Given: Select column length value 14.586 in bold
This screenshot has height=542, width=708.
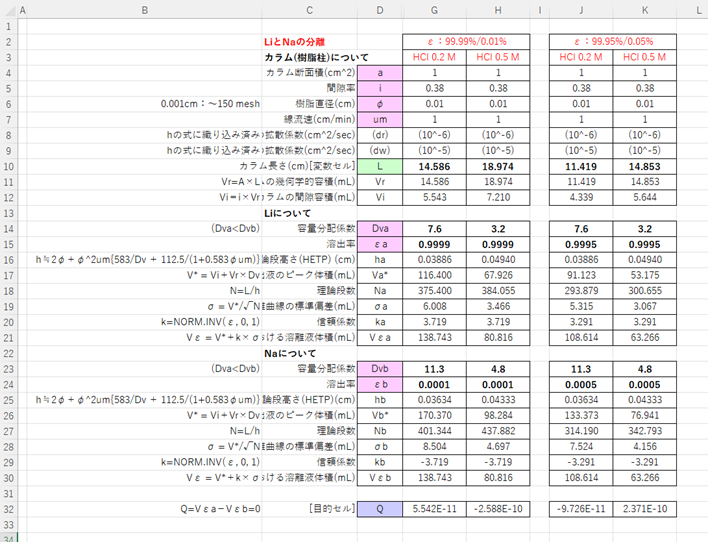Looking at the screenshot, I should 434,167.
